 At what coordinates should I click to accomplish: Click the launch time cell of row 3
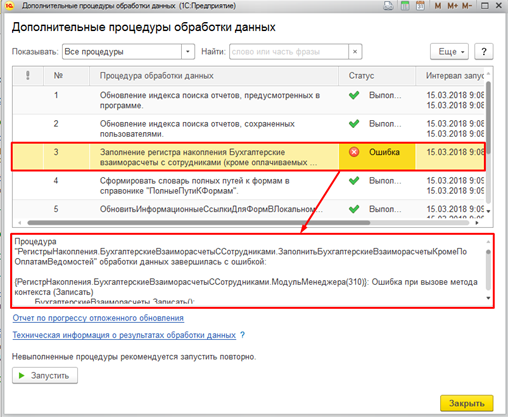(x=450, y=157)
